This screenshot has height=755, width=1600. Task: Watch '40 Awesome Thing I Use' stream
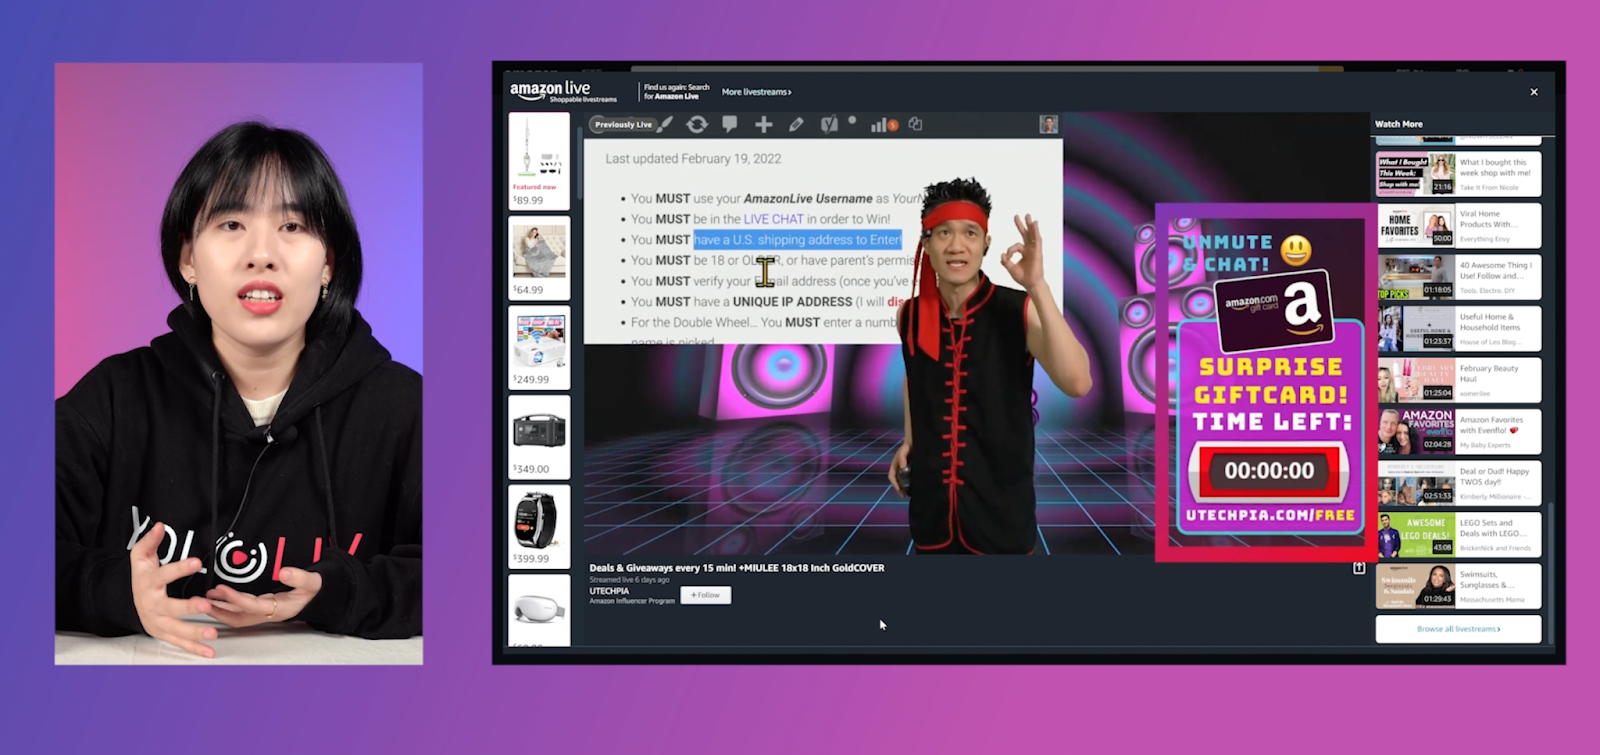tap(1459, 277)
